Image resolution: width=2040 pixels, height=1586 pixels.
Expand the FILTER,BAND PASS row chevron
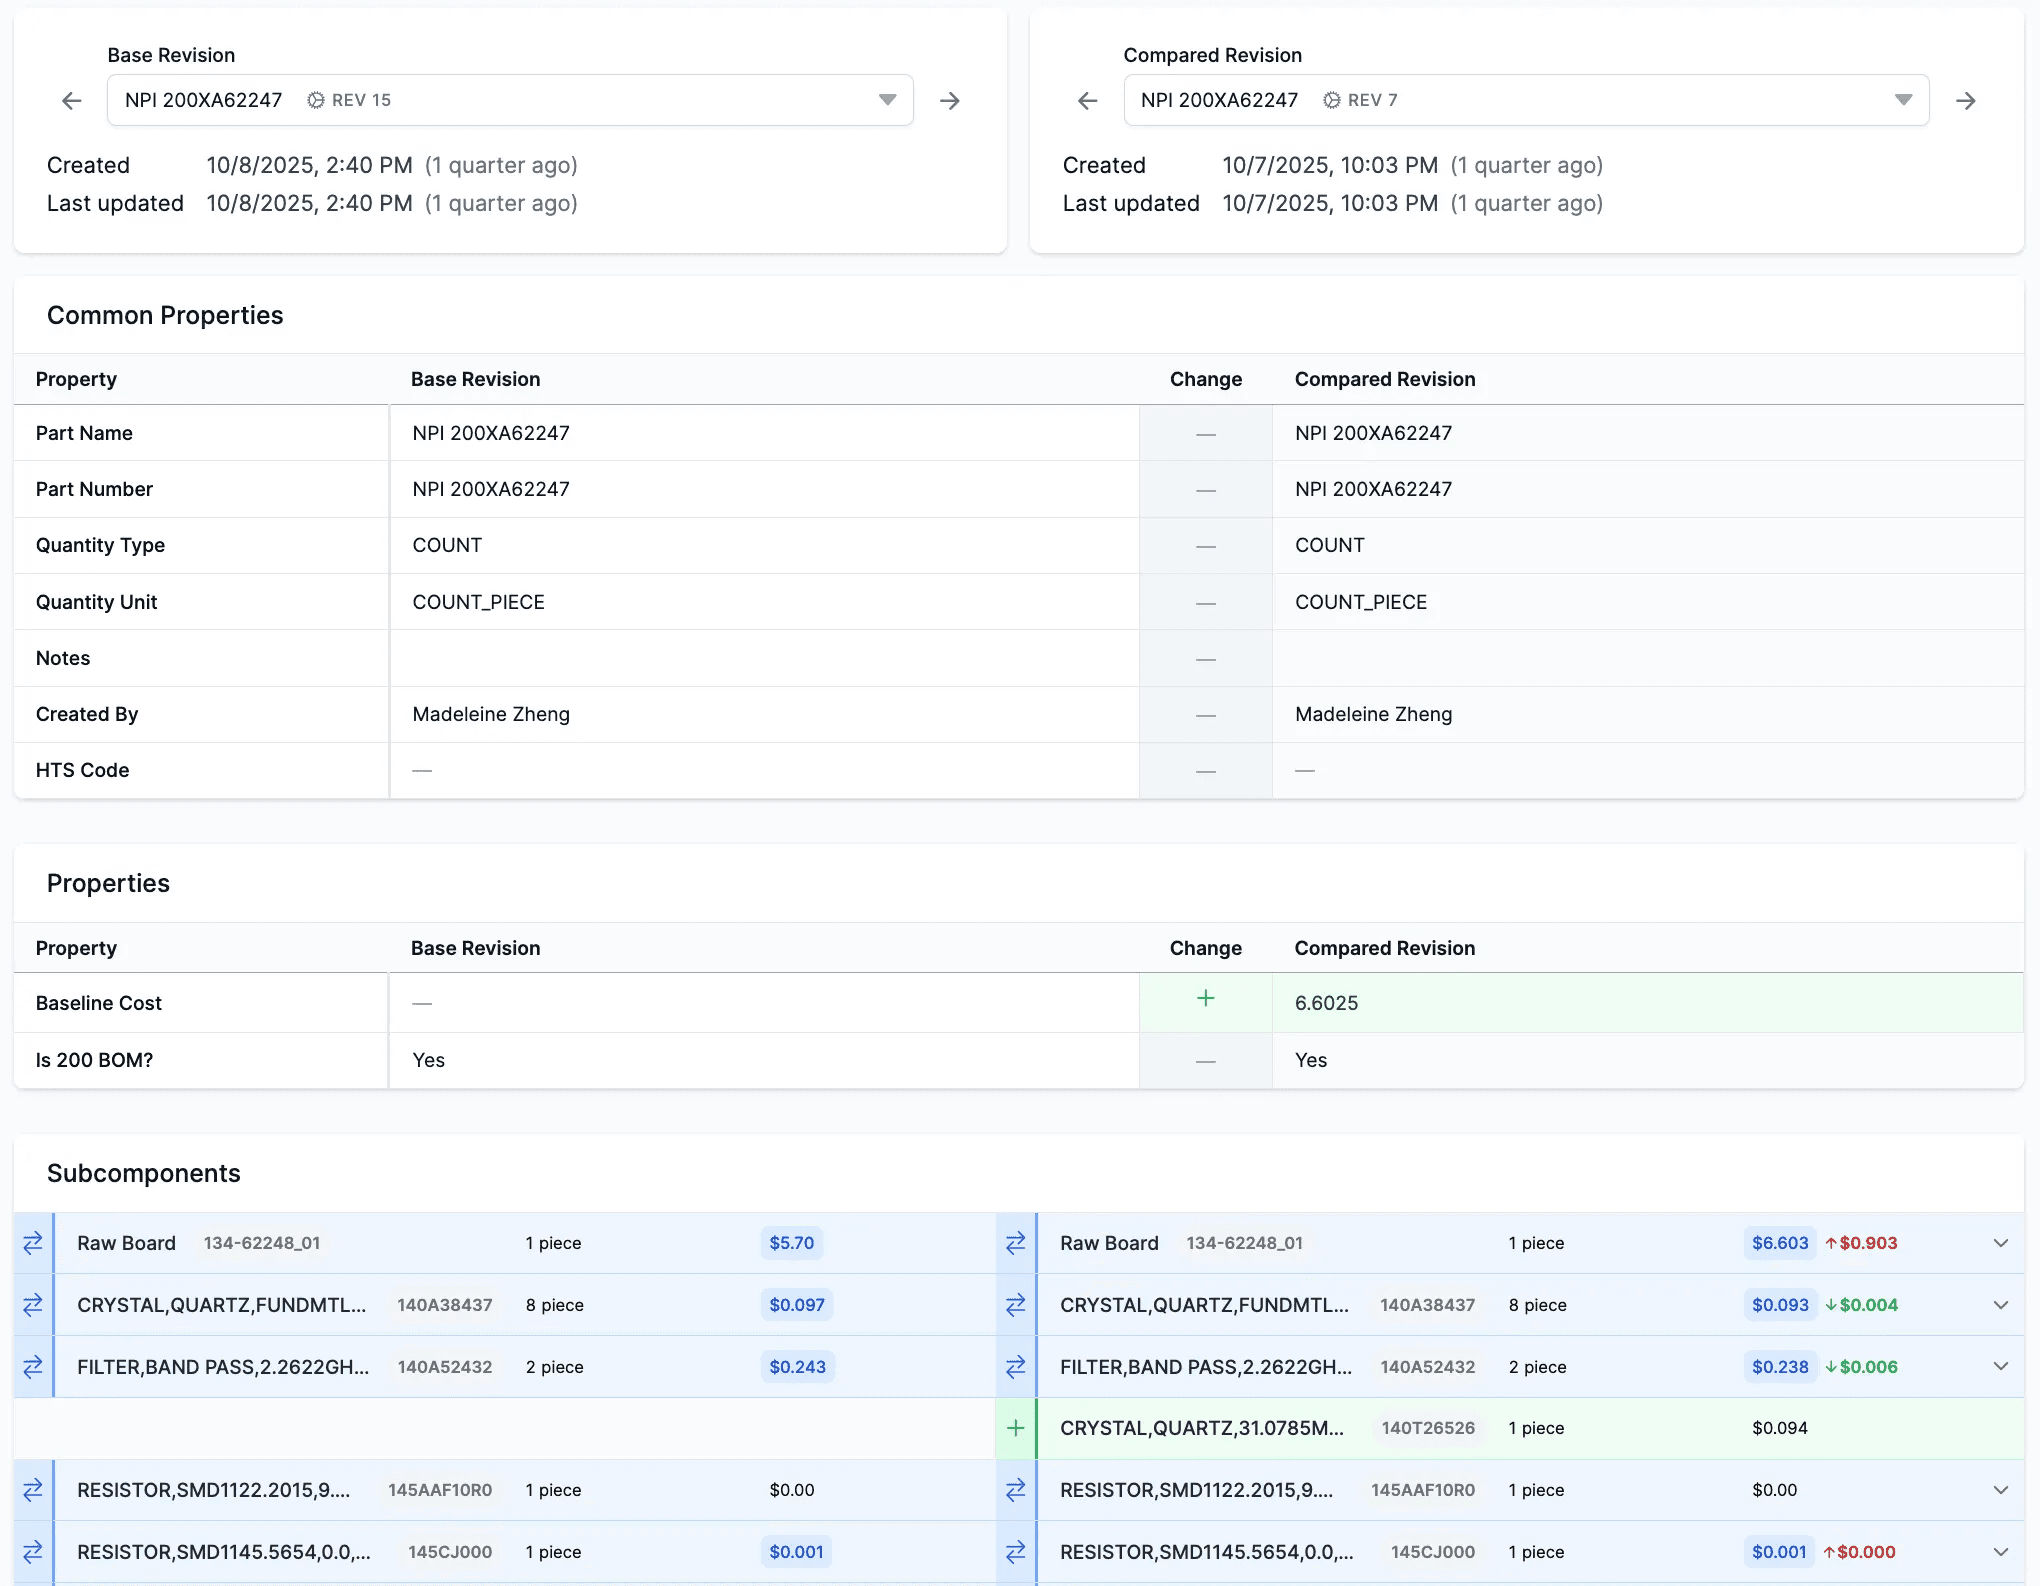tap(2001, 1367)
